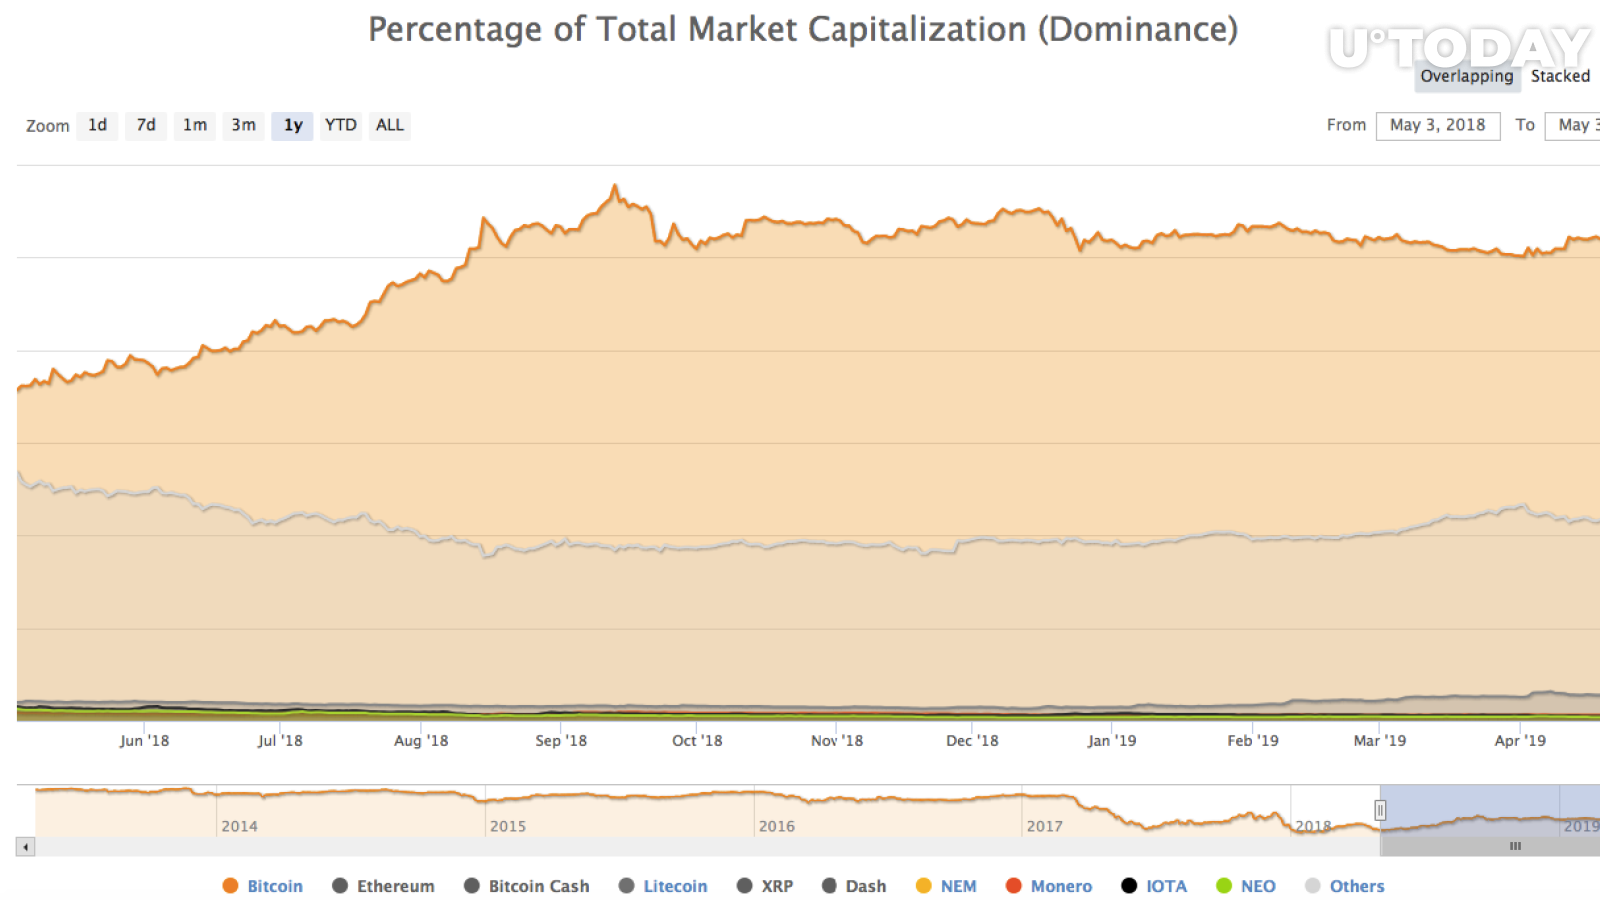Click 2016 in the navigator timeline

click(776, 826)
